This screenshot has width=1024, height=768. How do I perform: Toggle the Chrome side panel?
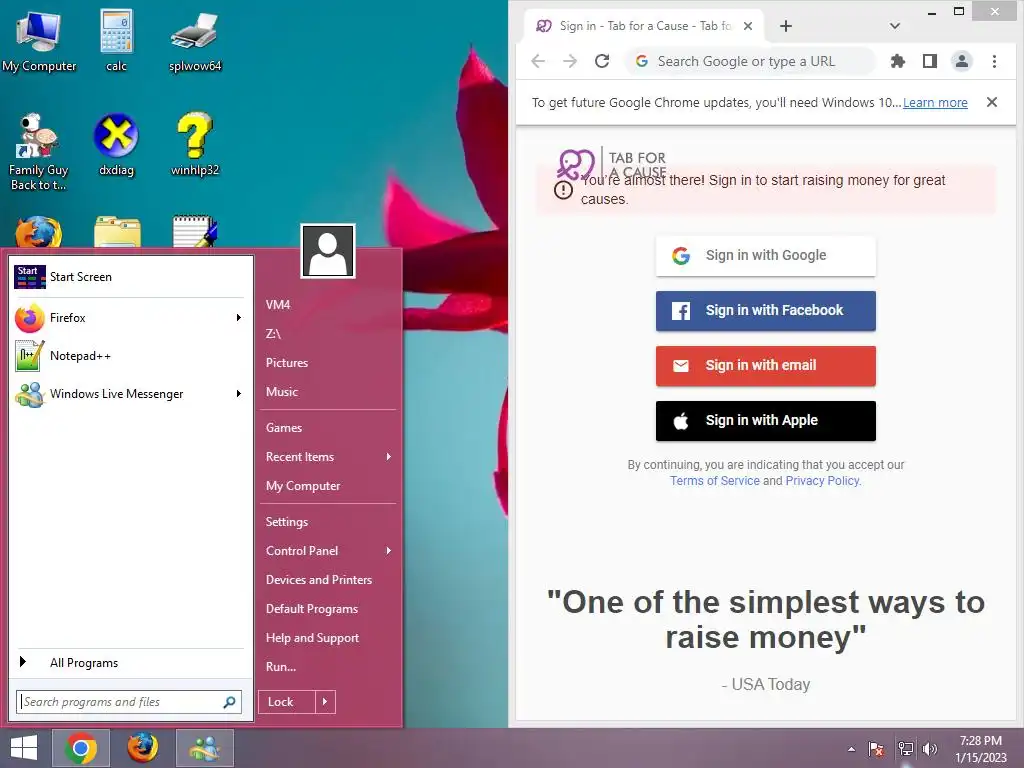(x=930, y=61)
